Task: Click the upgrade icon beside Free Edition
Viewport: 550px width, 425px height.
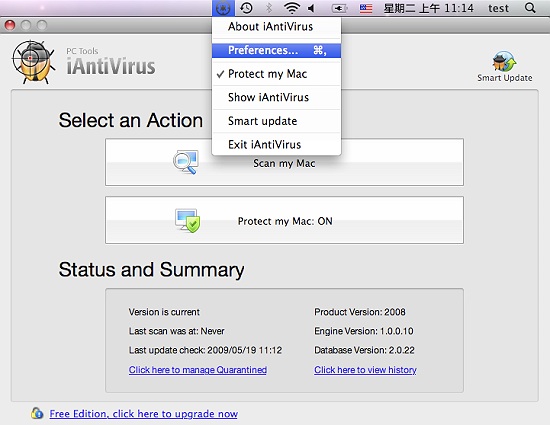Action: click(x=37, y=413)
